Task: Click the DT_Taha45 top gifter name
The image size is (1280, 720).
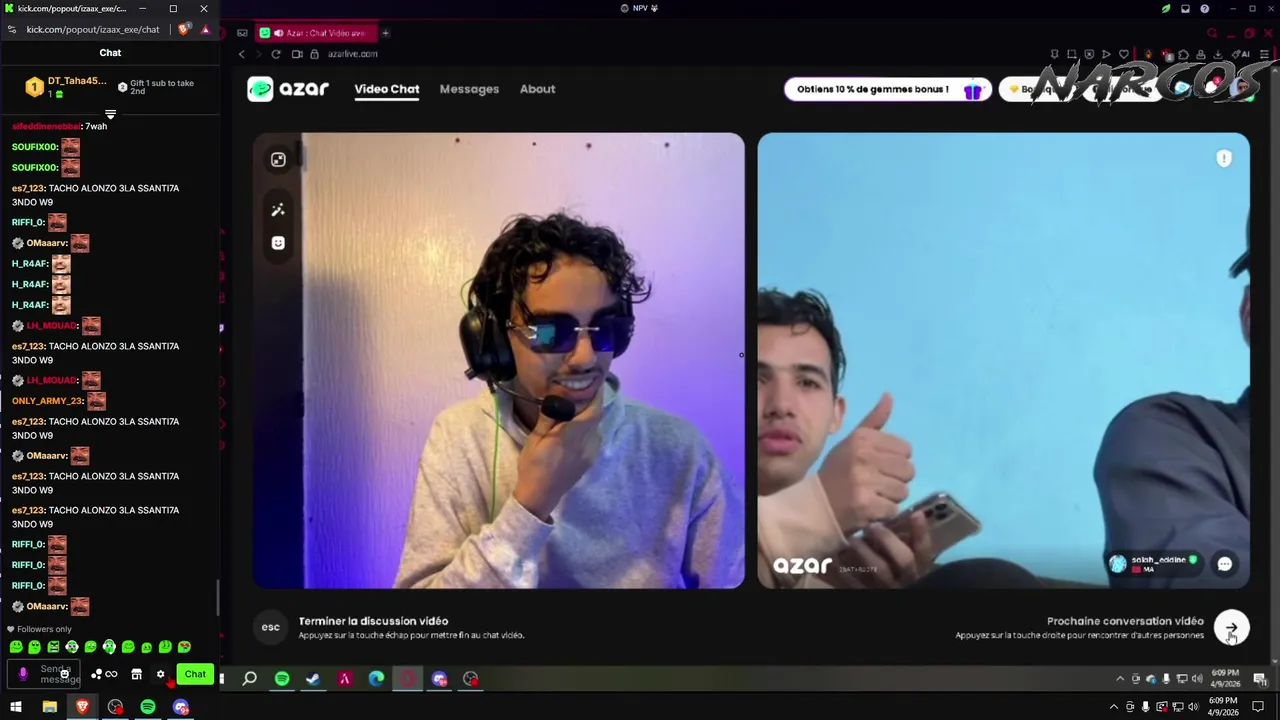Action: pyautogui.click(x=77, y=81)
